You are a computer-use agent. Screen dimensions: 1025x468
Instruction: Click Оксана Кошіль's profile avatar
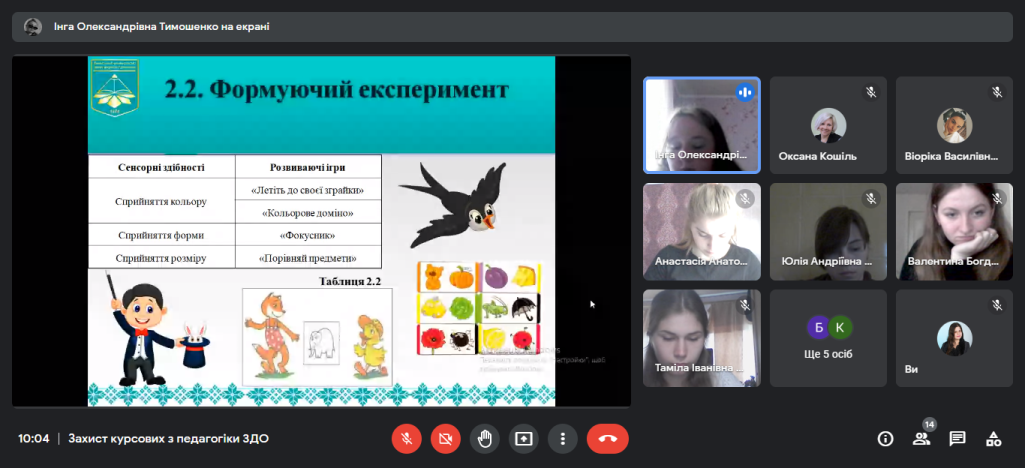point(828,125)
